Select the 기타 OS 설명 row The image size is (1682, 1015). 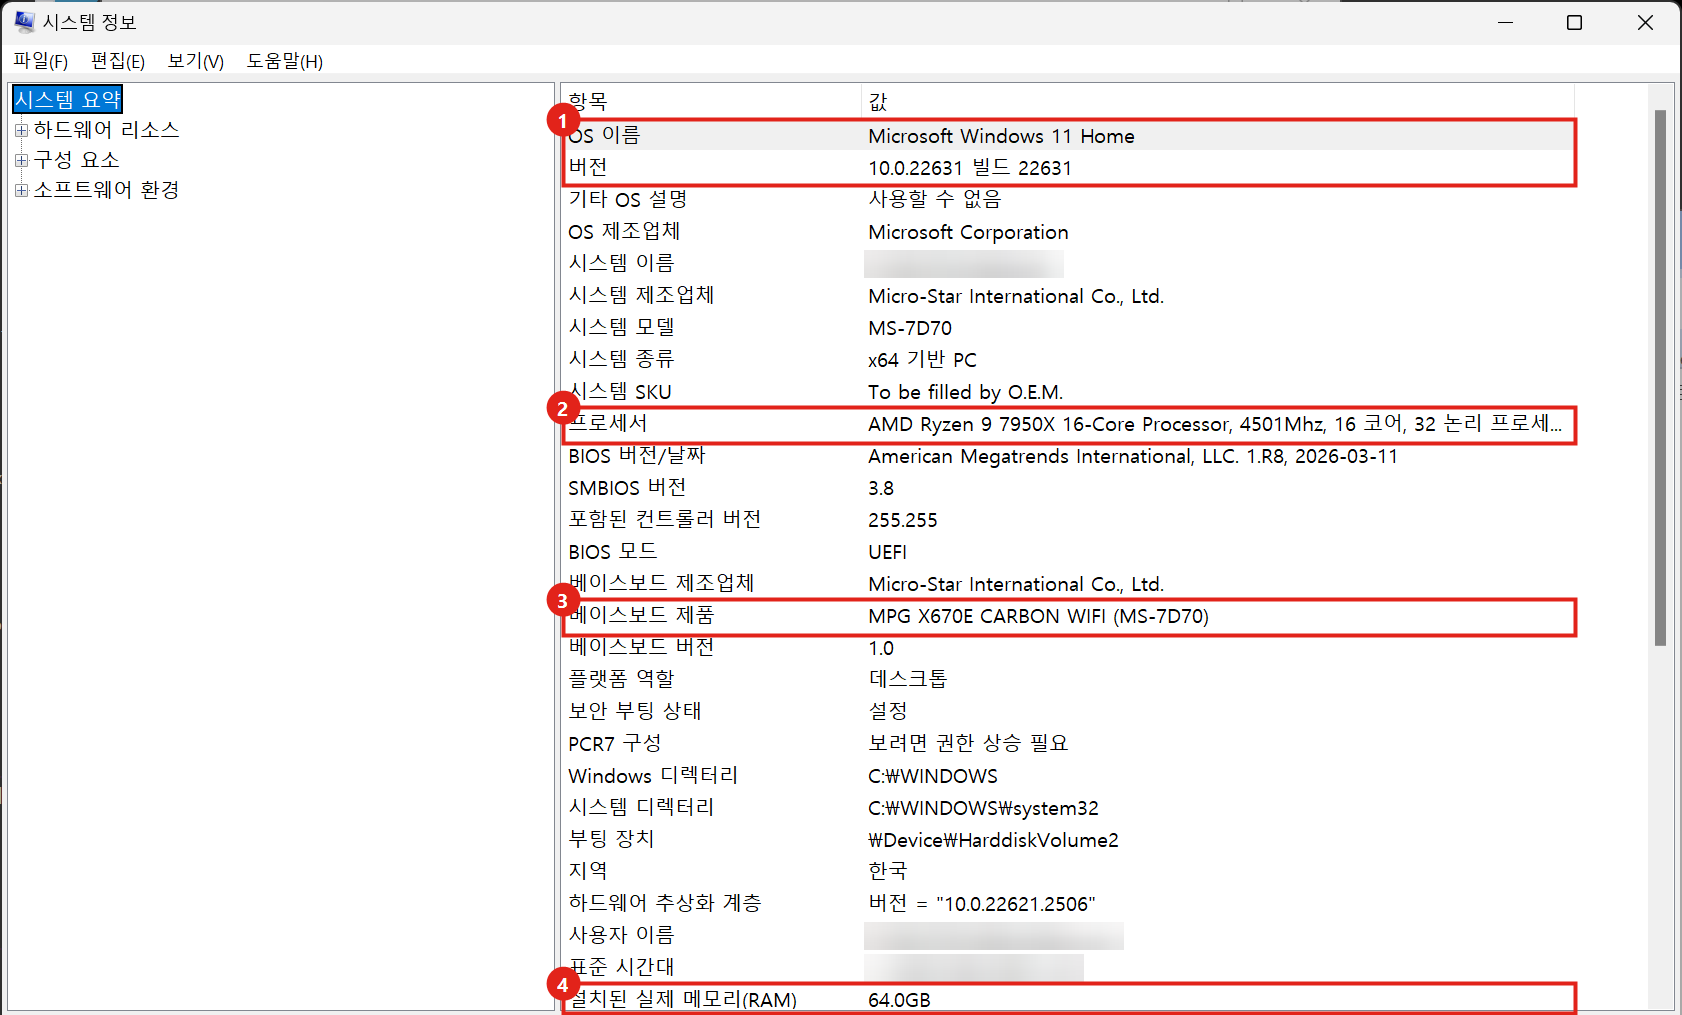coord(1068,200)
